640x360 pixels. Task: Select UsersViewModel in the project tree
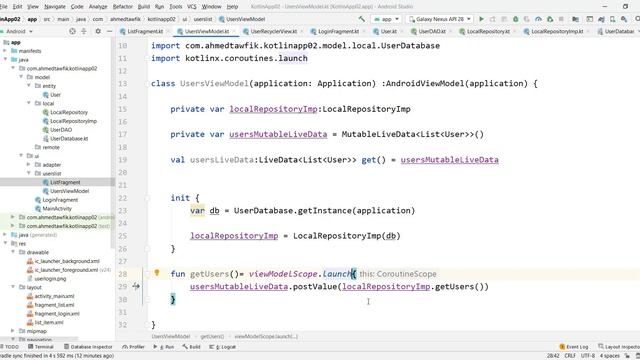tap(66, 191)
